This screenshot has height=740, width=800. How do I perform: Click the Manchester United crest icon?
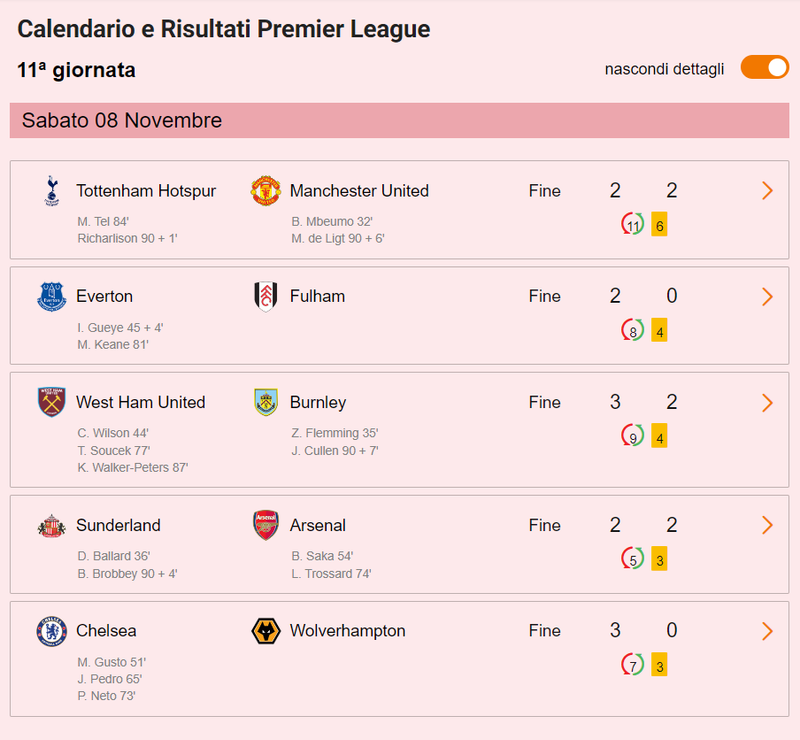(x=265, y=191)
